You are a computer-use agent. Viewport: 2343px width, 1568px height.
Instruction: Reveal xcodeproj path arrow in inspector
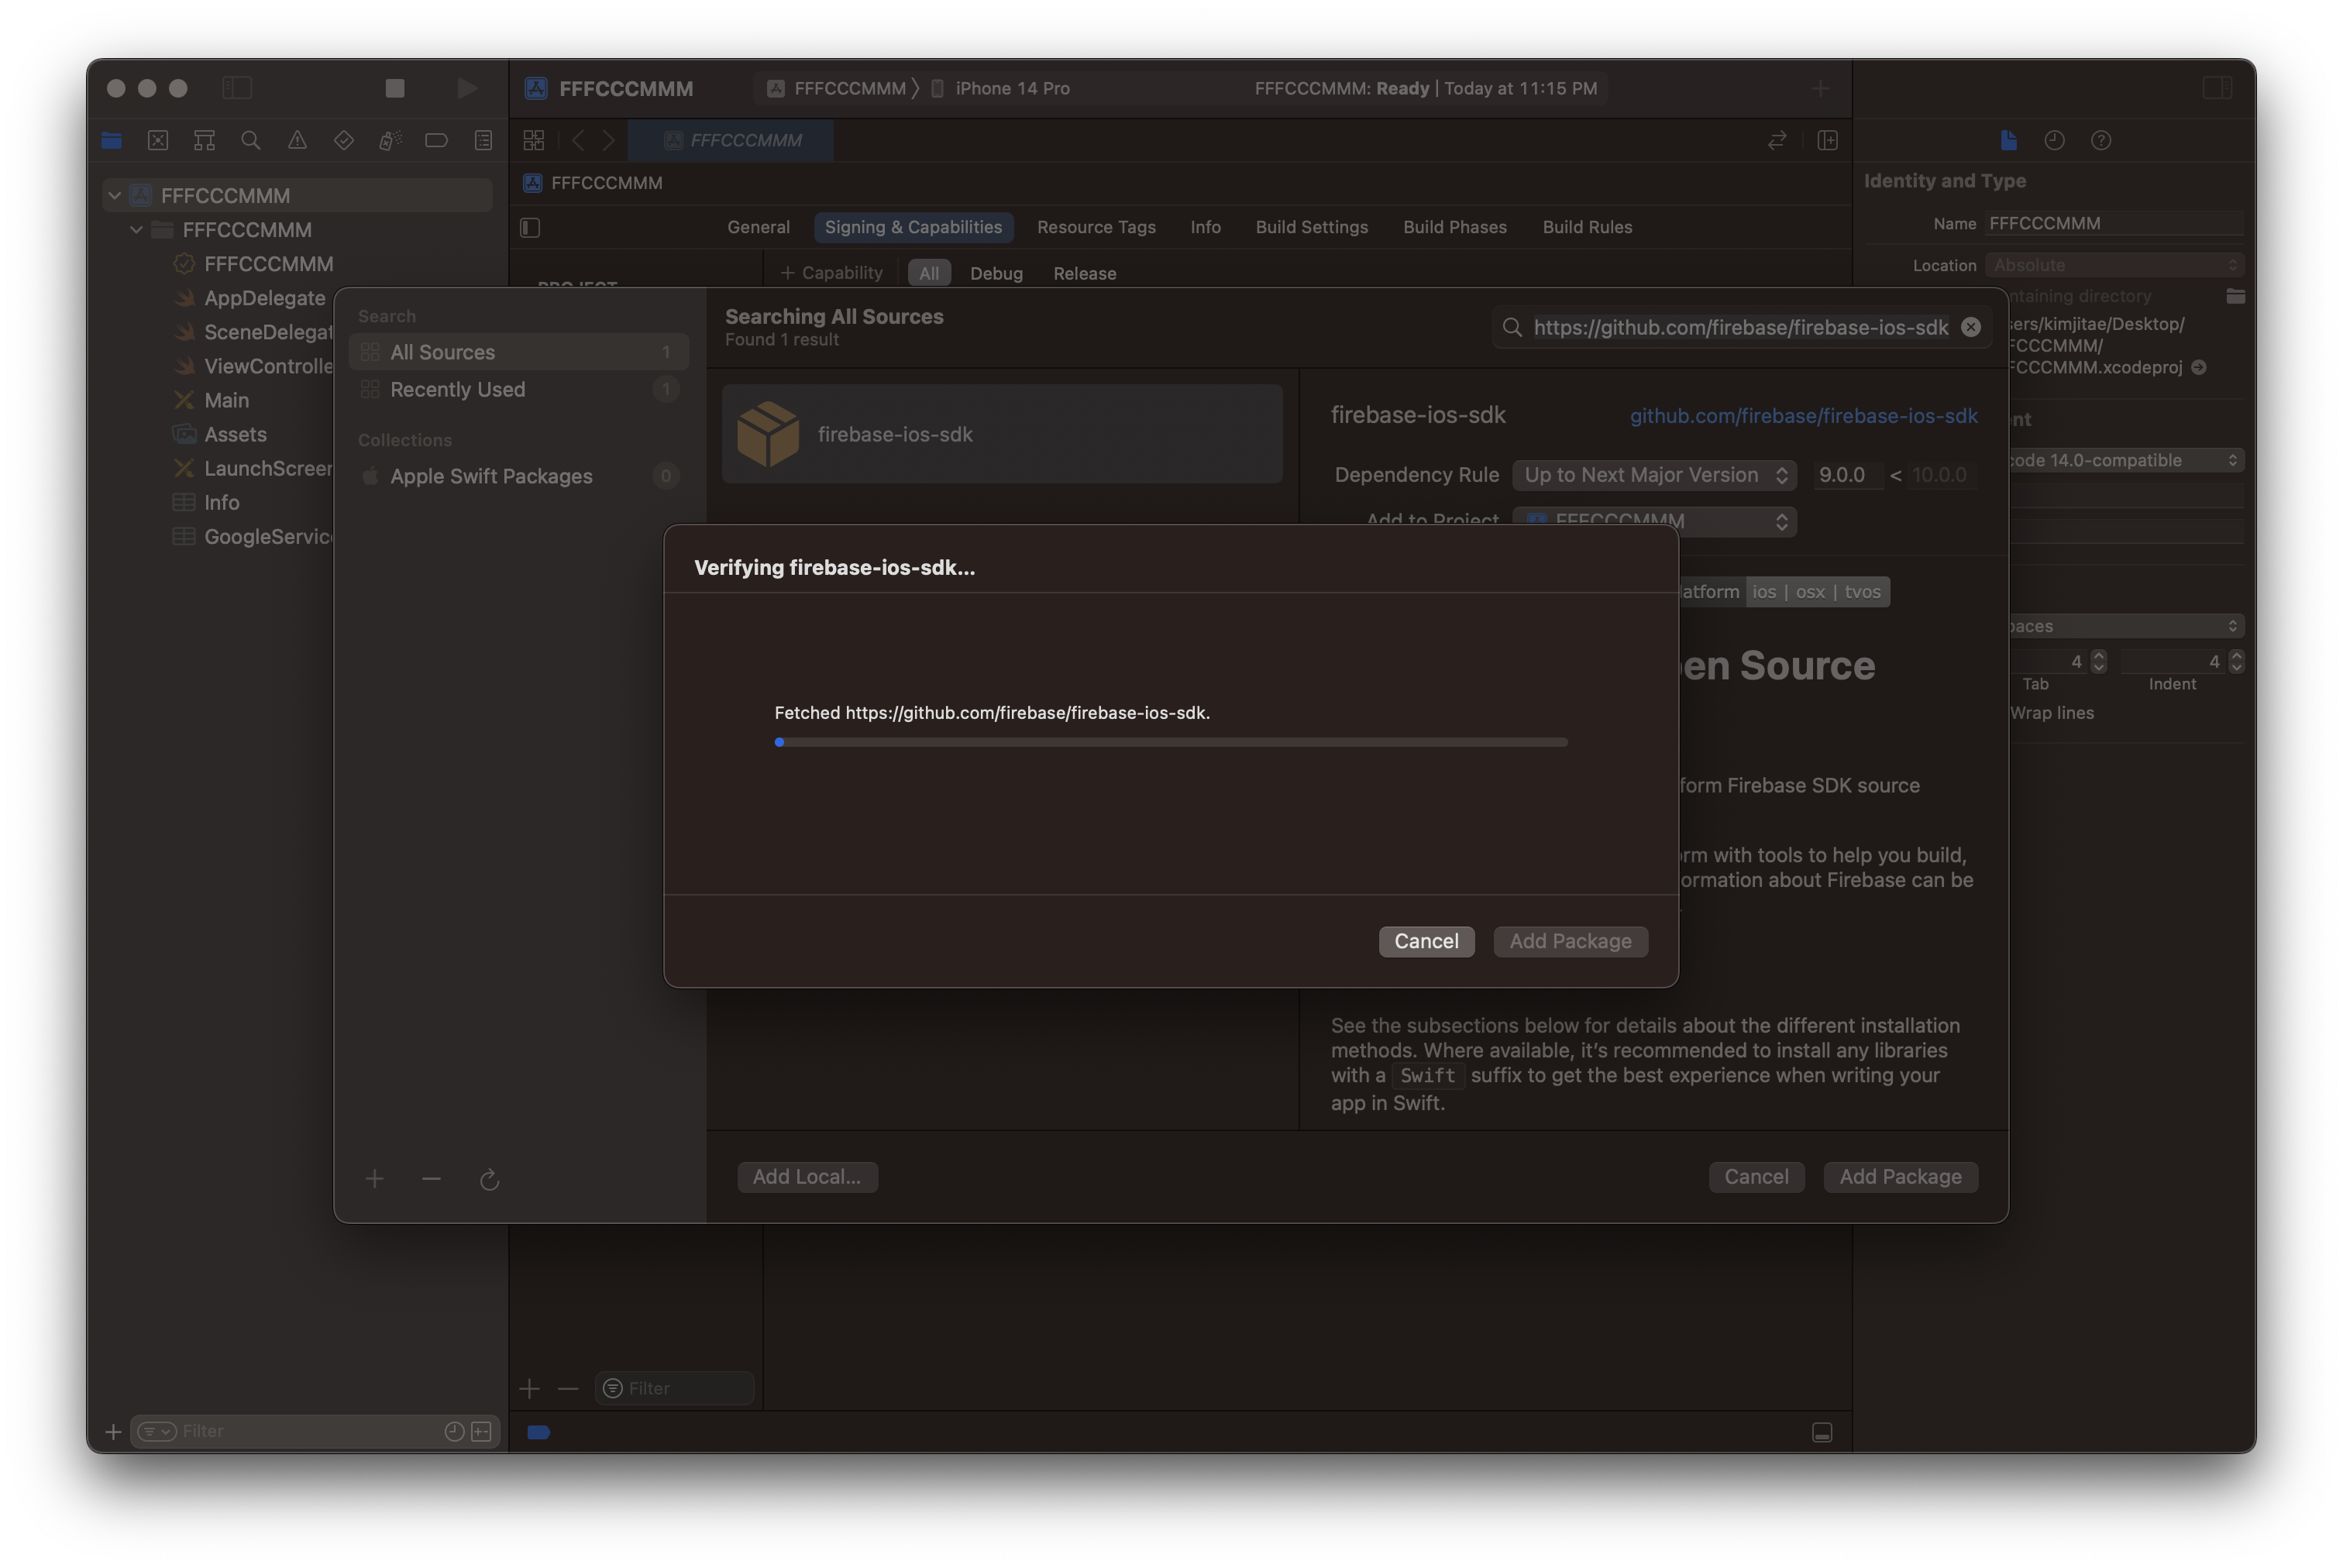tap(2198, 367)
